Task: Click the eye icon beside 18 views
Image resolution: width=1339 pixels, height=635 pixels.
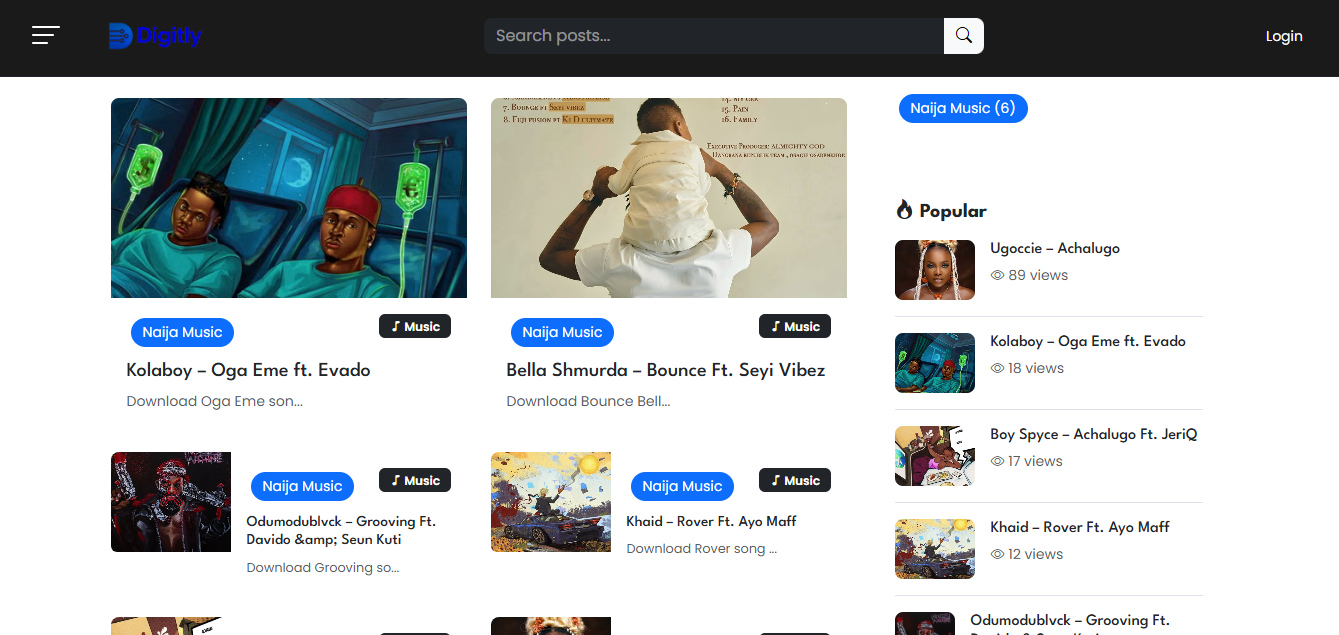Action: (x=997, y=368)
